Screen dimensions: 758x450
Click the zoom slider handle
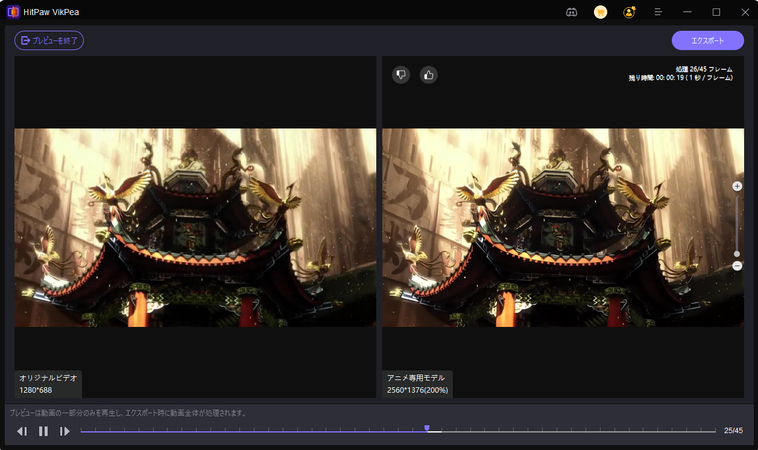tap(737, 254)
